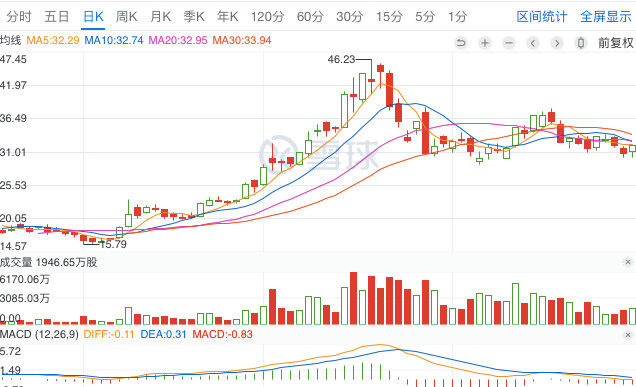Screen dimensions: 636x387
Task: Click the 15.79 low price marker
Action: [113, 244]
